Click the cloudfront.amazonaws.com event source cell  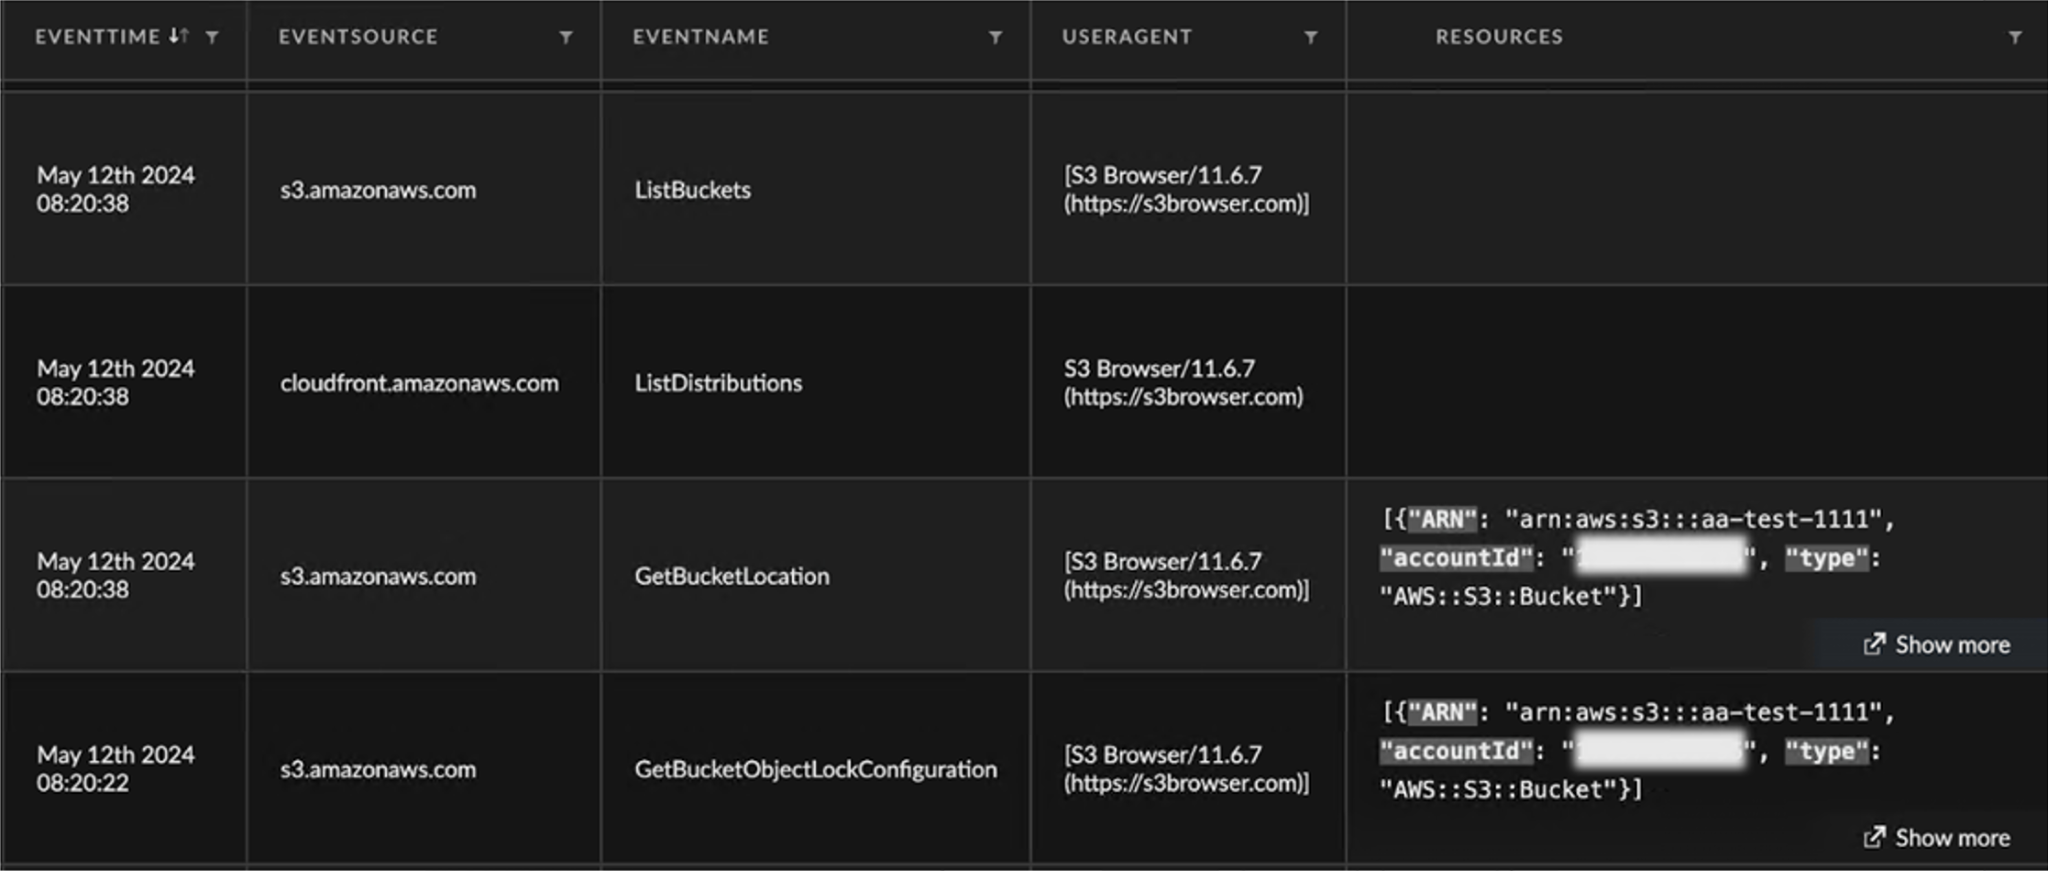419,383
